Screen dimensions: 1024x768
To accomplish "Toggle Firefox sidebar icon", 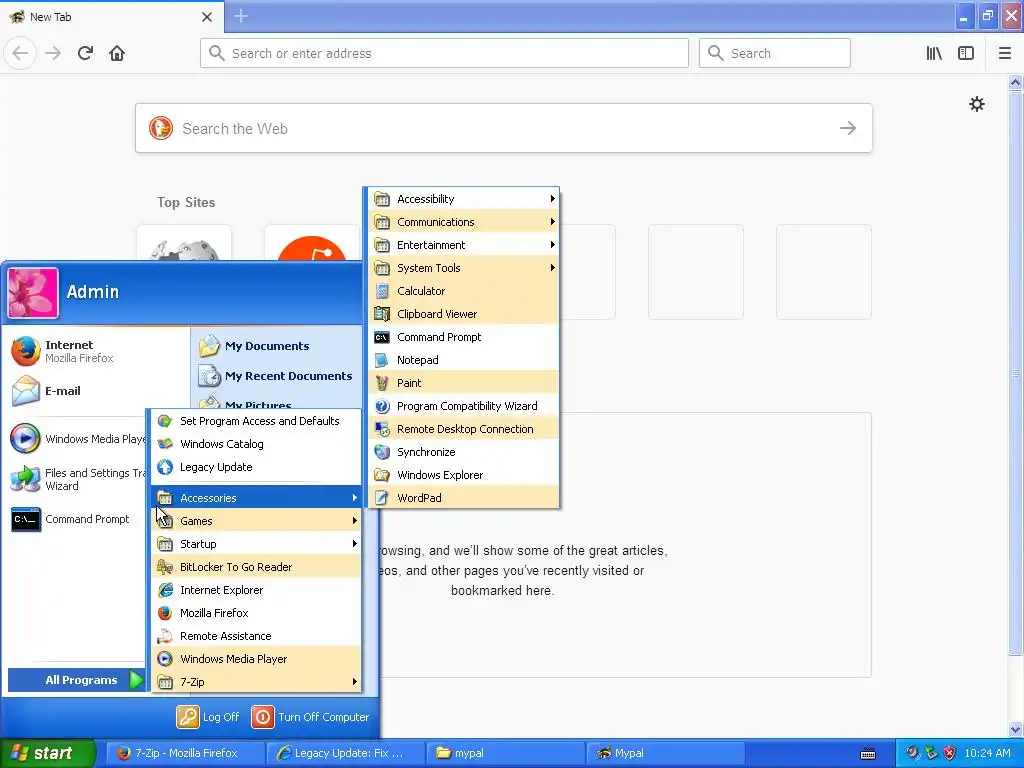I will point(966,53).
